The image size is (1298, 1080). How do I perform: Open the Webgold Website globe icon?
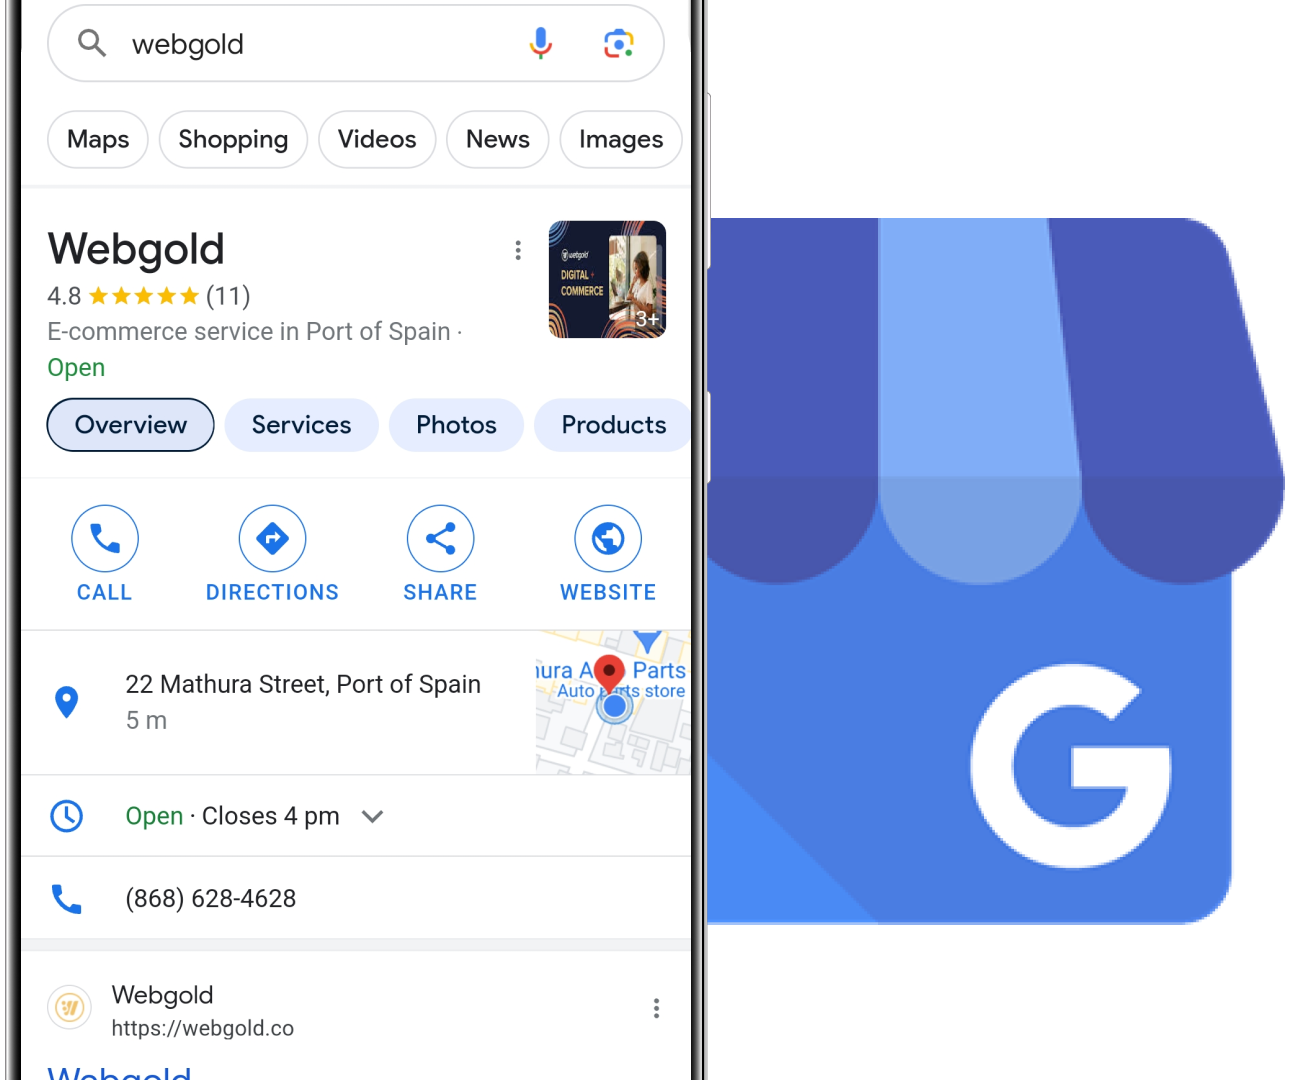608,538
